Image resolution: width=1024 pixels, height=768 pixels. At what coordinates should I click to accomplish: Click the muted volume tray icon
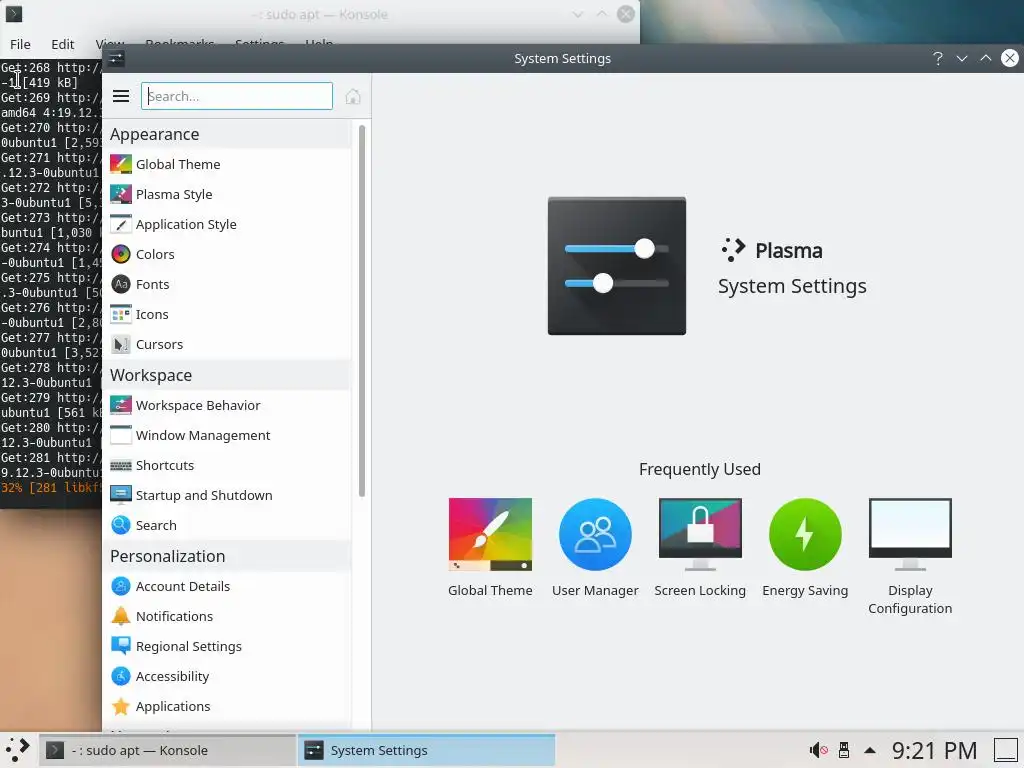pos(818,750)
